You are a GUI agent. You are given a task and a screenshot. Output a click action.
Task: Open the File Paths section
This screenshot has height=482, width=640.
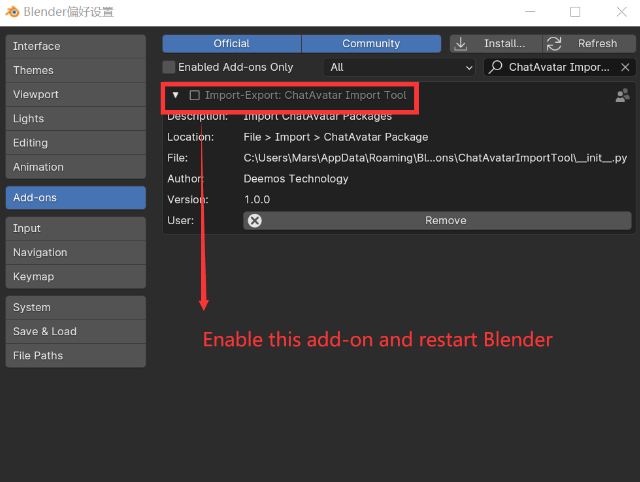point(76,355)
